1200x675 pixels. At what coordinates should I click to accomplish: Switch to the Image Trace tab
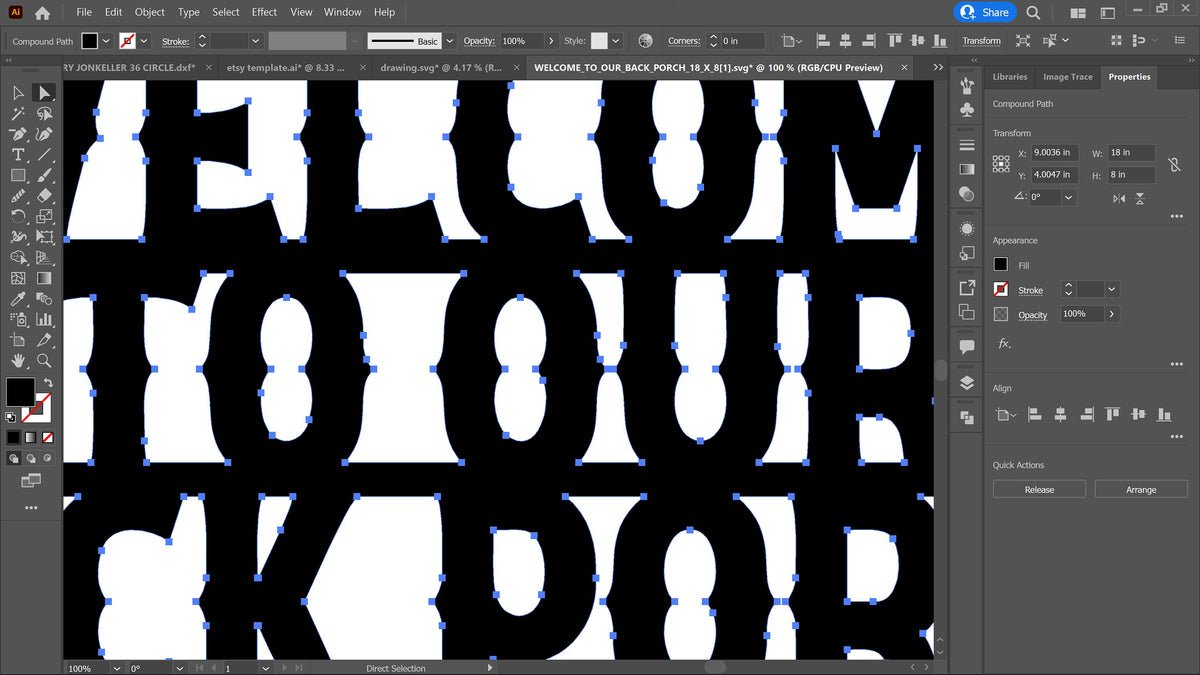(1068, 76)
